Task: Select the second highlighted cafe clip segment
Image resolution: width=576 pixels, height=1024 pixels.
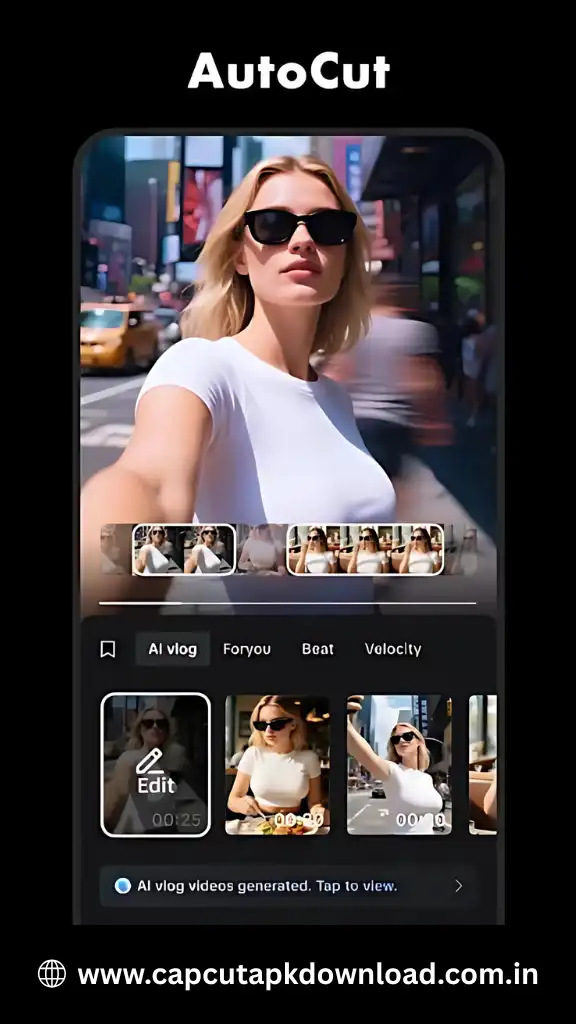Action: (x=365, y=550)
